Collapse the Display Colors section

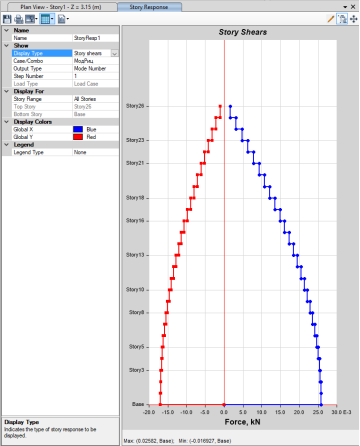(x=7, y=122)
